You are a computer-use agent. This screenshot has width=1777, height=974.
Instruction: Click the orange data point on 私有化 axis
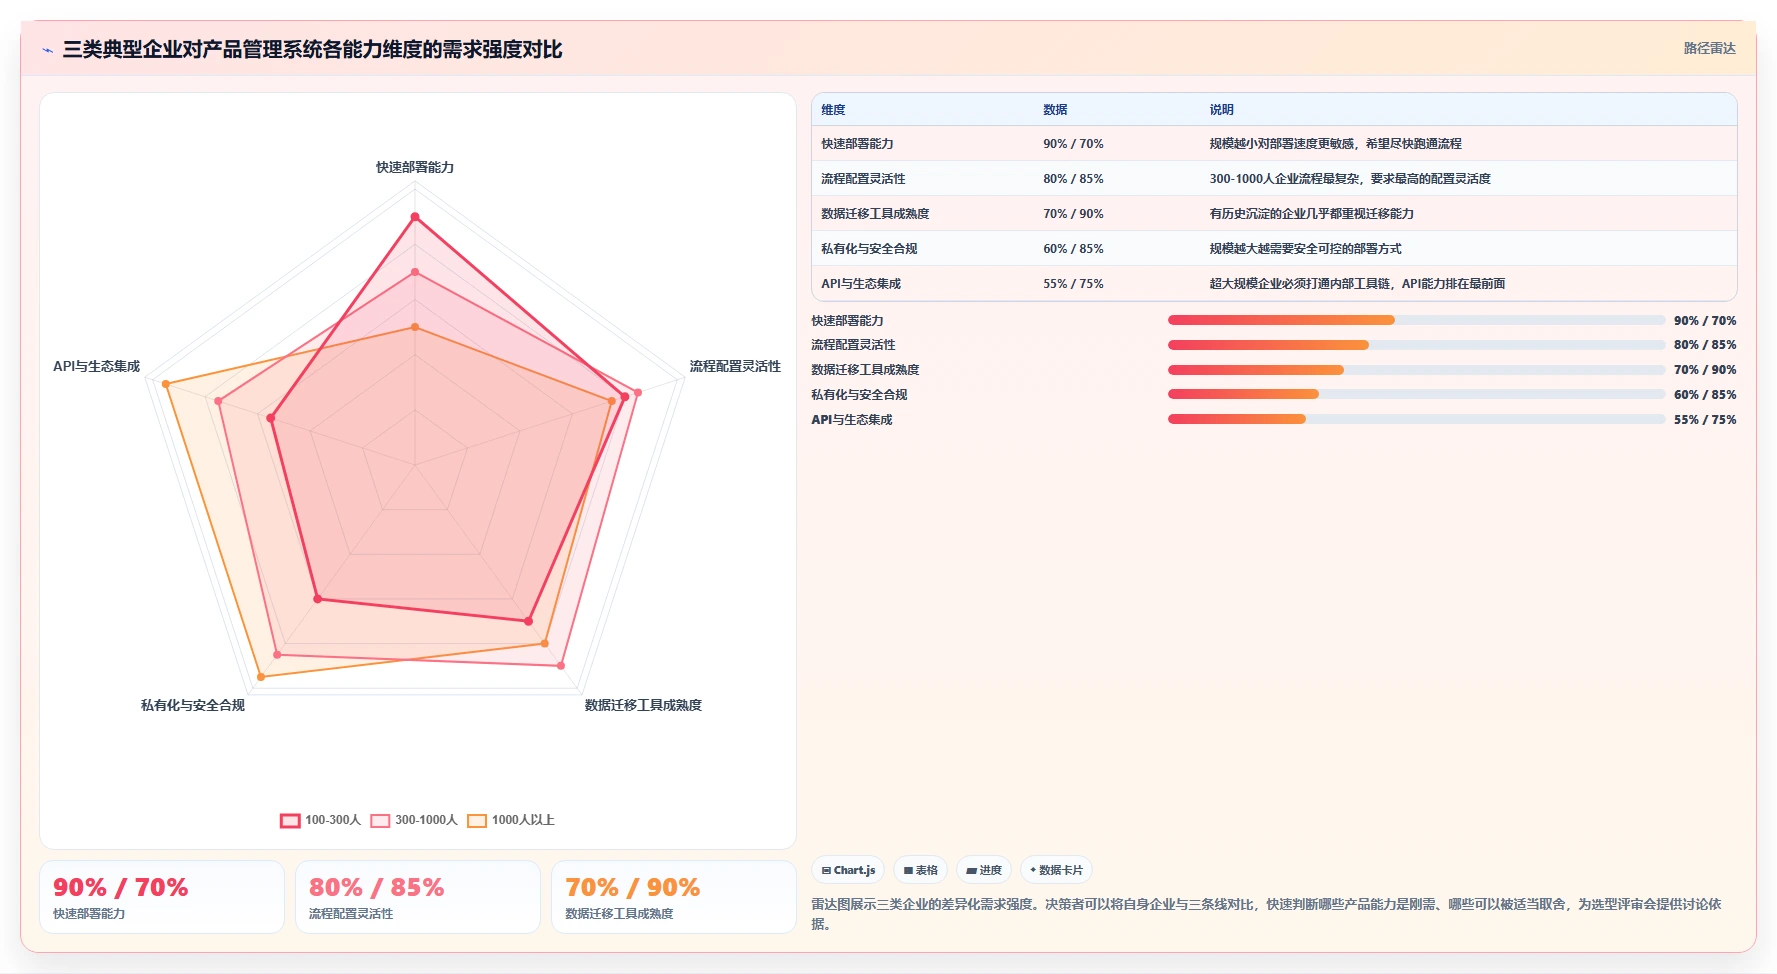pyautogui.click(x=261, y=677)
